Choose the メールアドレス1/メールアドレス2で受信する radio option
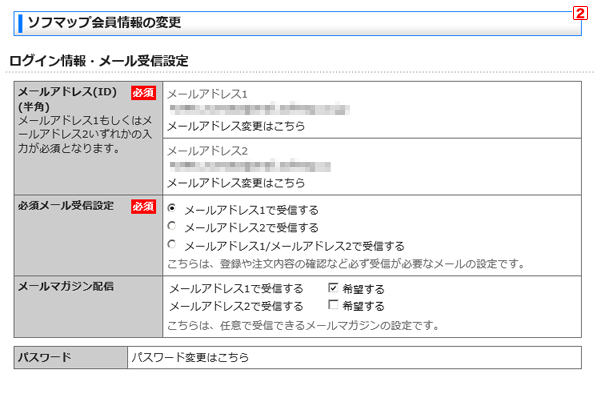The width and height of the screenshot is (597, 402). coord(172,244)
